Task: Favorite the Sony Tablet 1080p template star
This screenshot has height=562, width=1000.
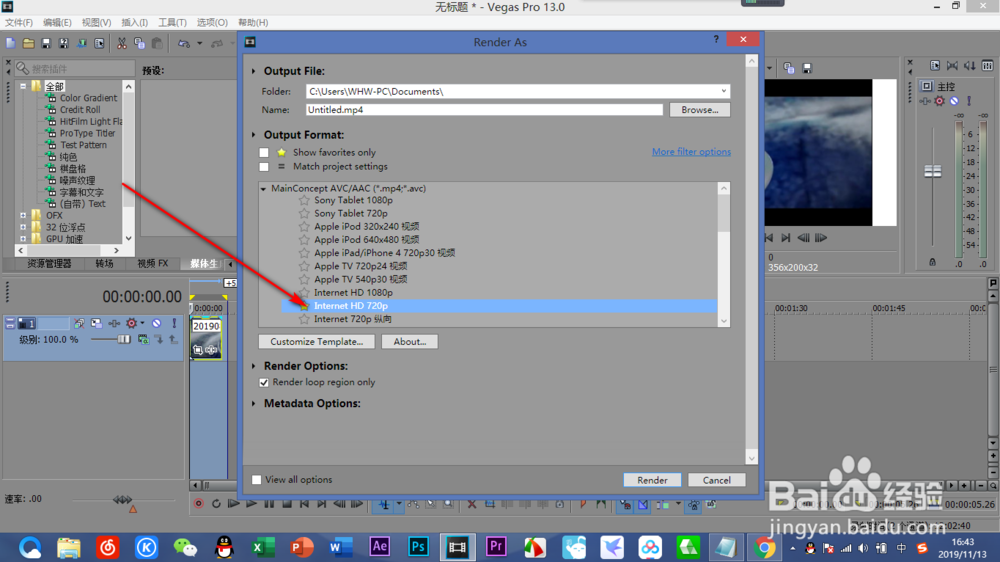Action: click(304, 200)
